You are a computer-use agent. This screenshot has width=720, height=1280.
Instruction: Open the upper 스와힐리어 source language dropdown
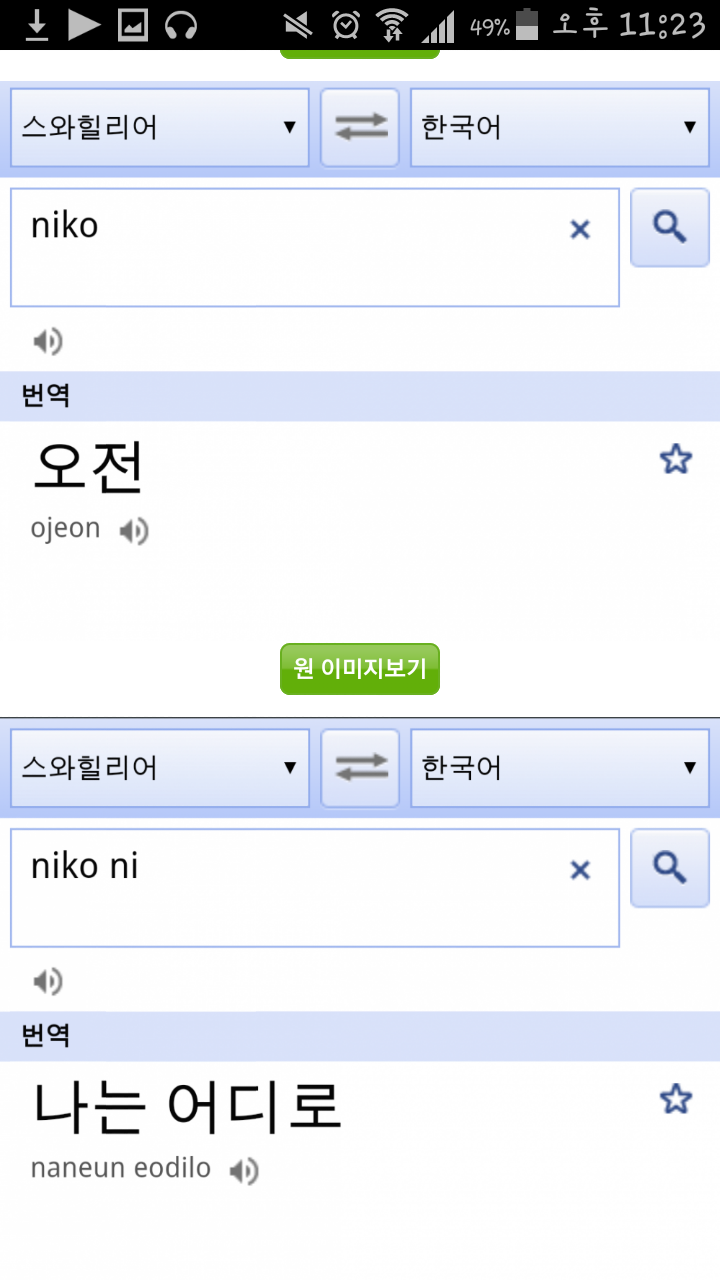coord(160,128)
